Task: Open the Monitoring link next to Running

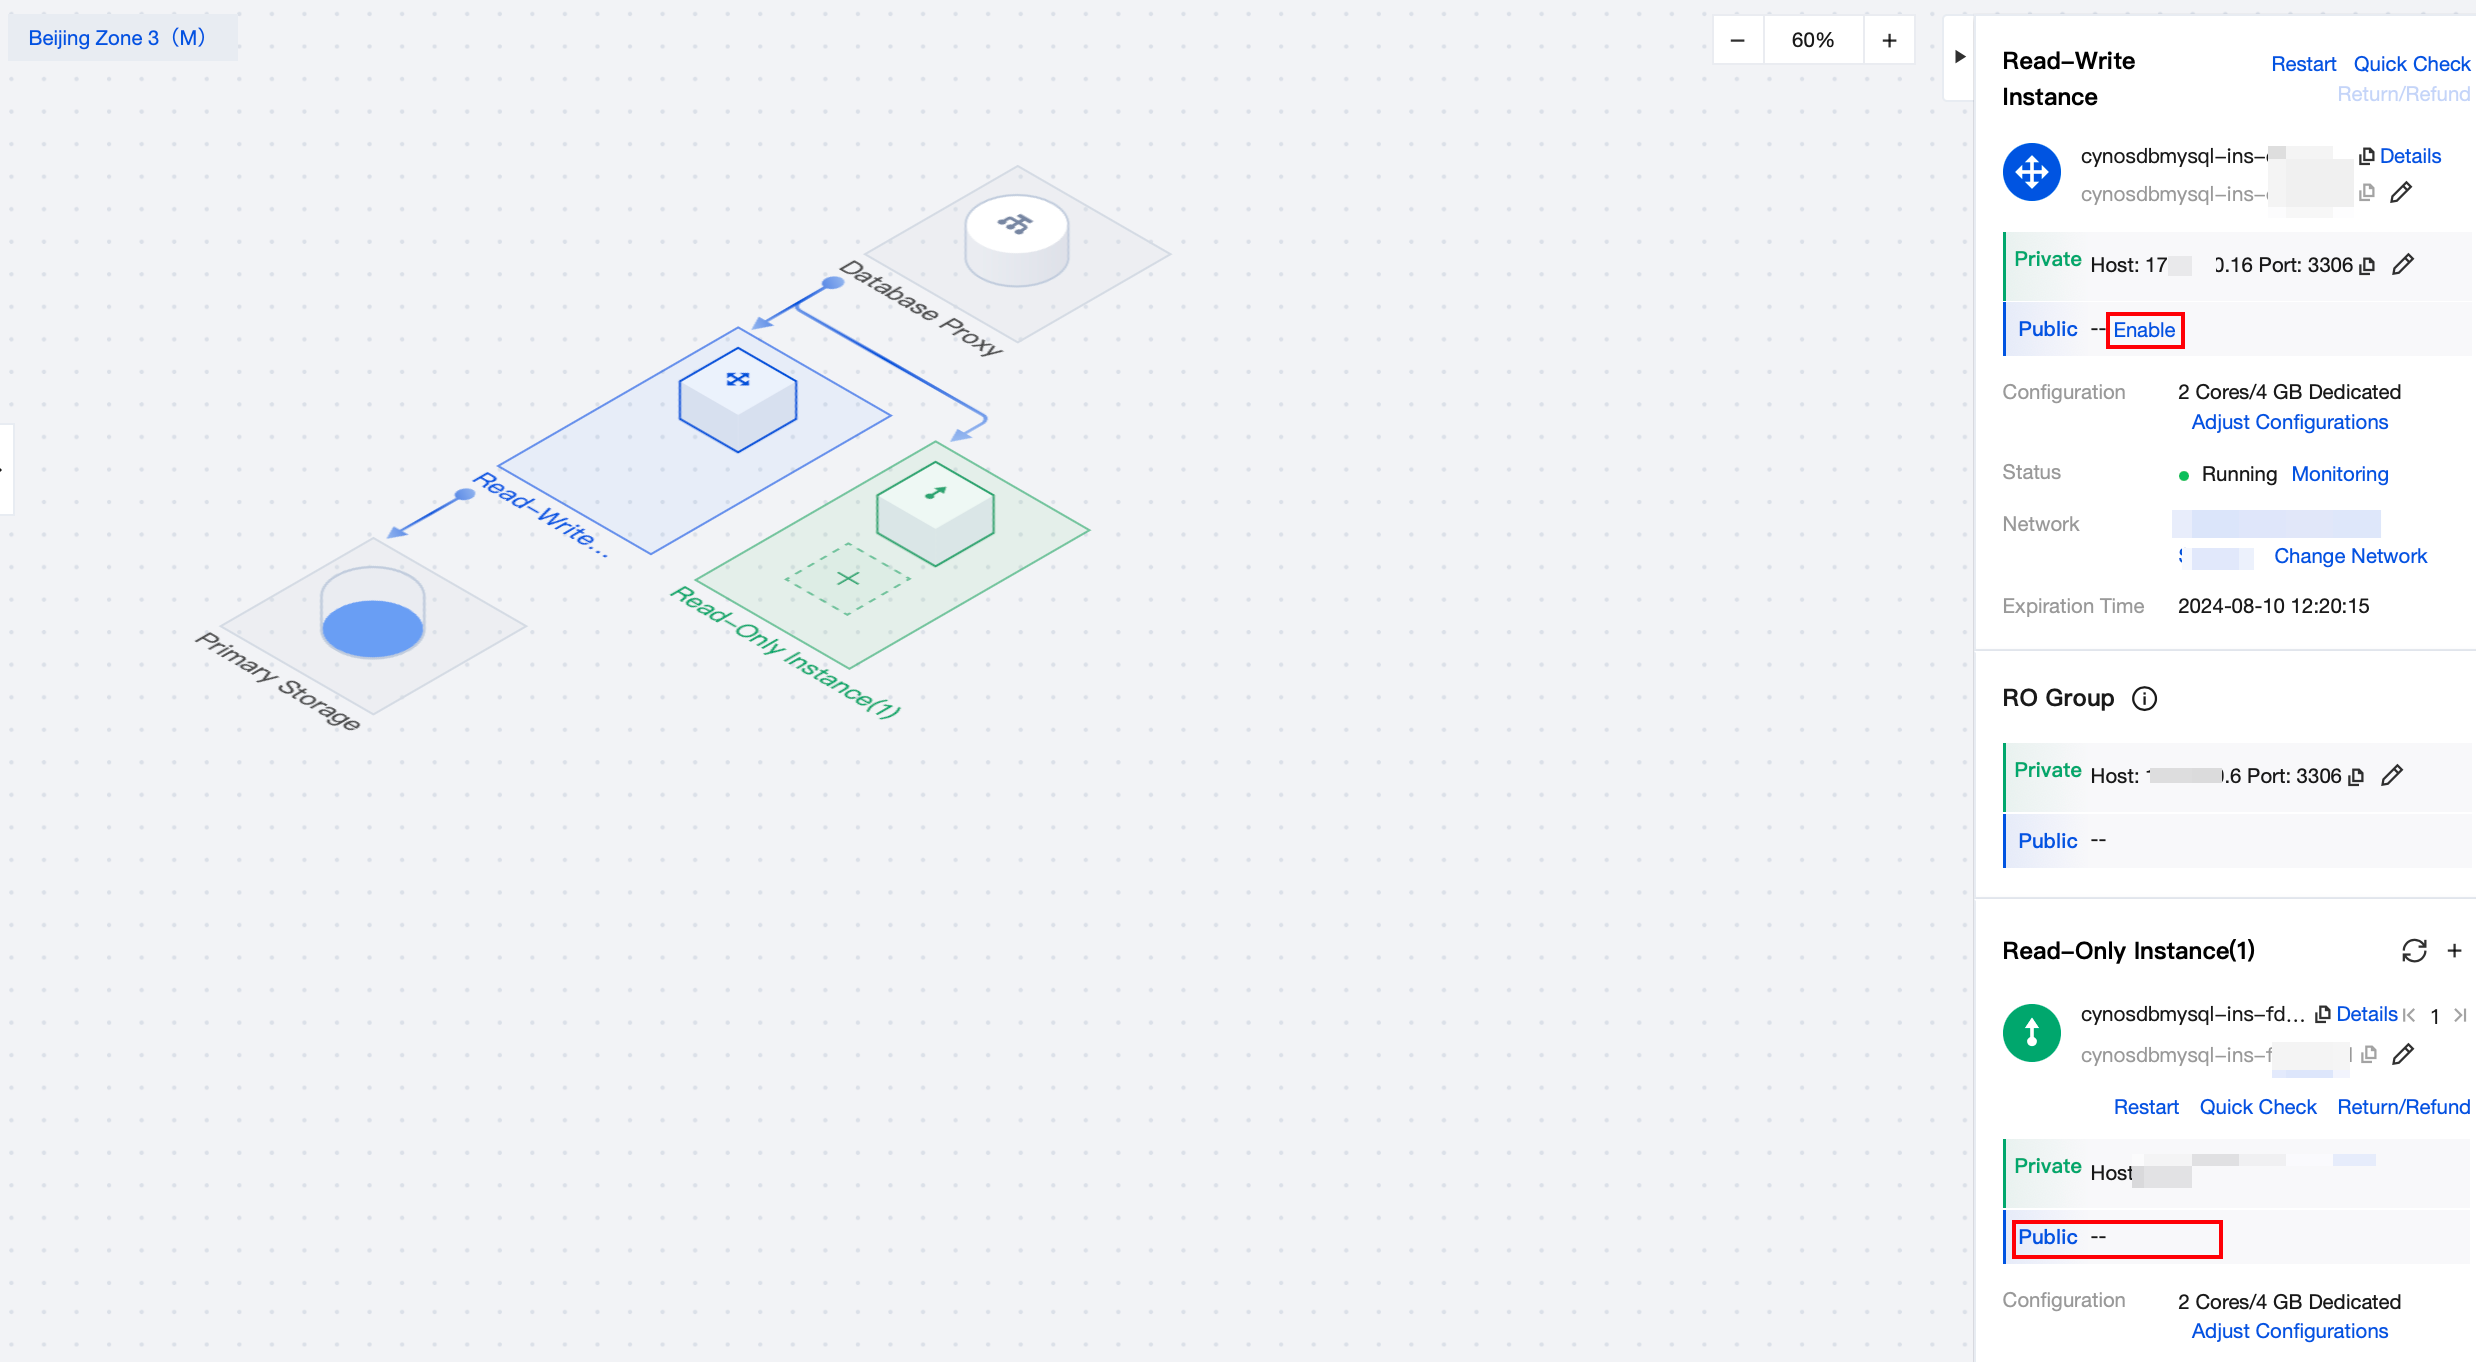Action: 2339,474
